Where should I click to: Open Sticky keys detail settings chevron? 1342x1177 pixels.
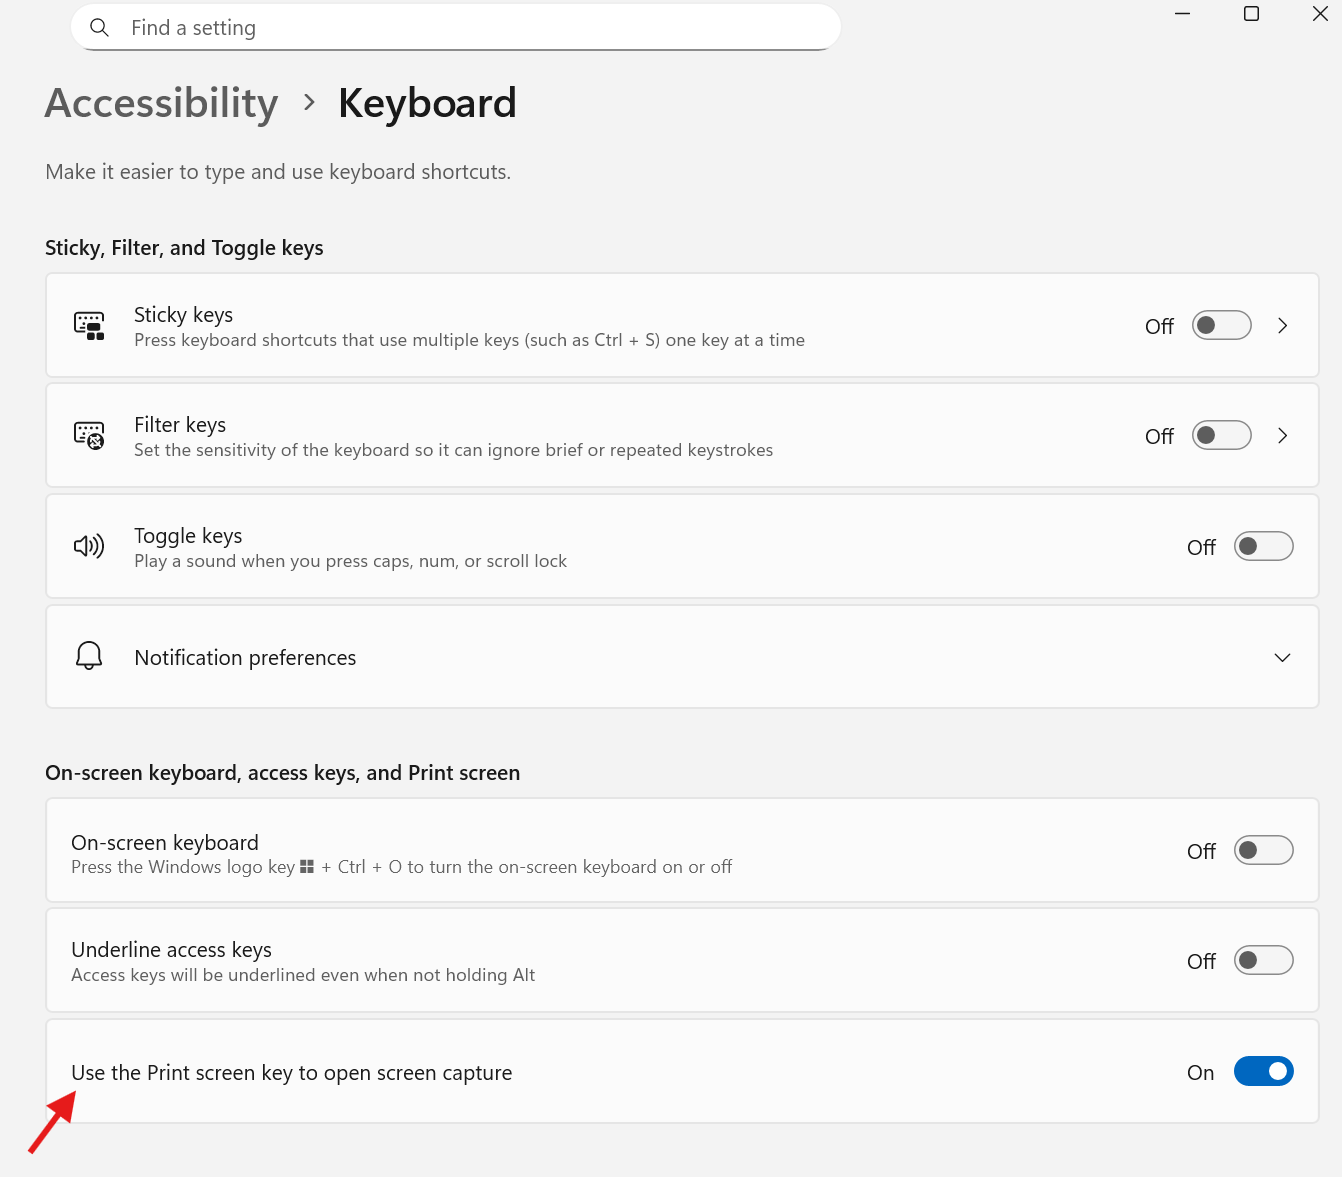click(1283, 325)
